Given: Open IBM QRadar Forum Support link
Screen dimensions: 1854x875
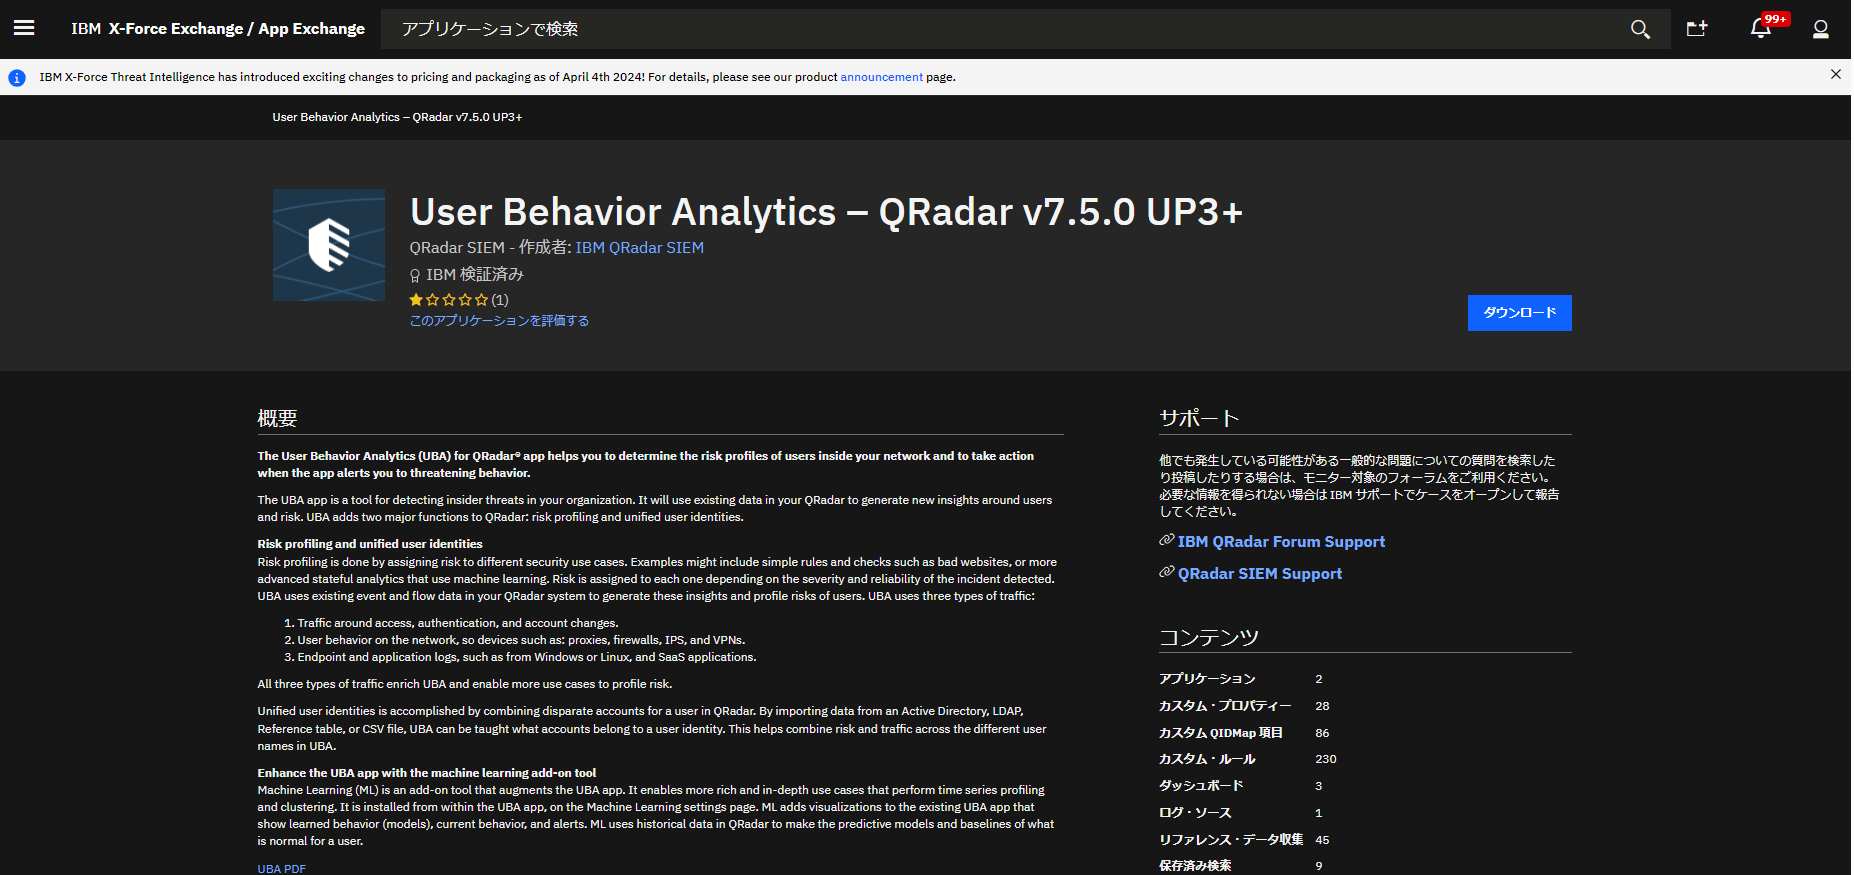Looking at the screenshot, I should click(1281, 542).
